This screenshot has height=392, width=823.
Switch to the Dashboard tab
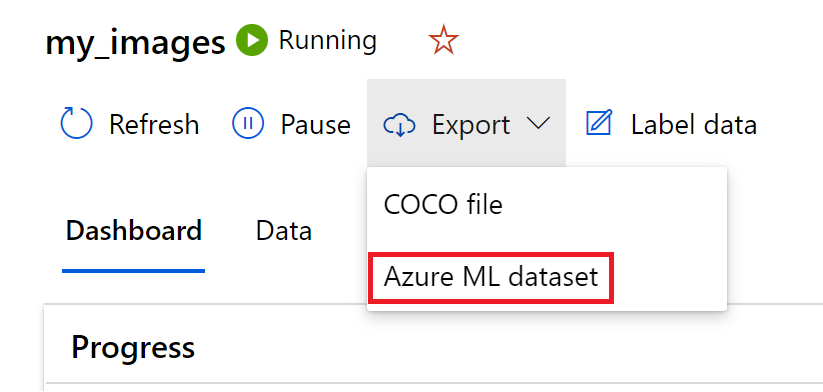[134, 231]
